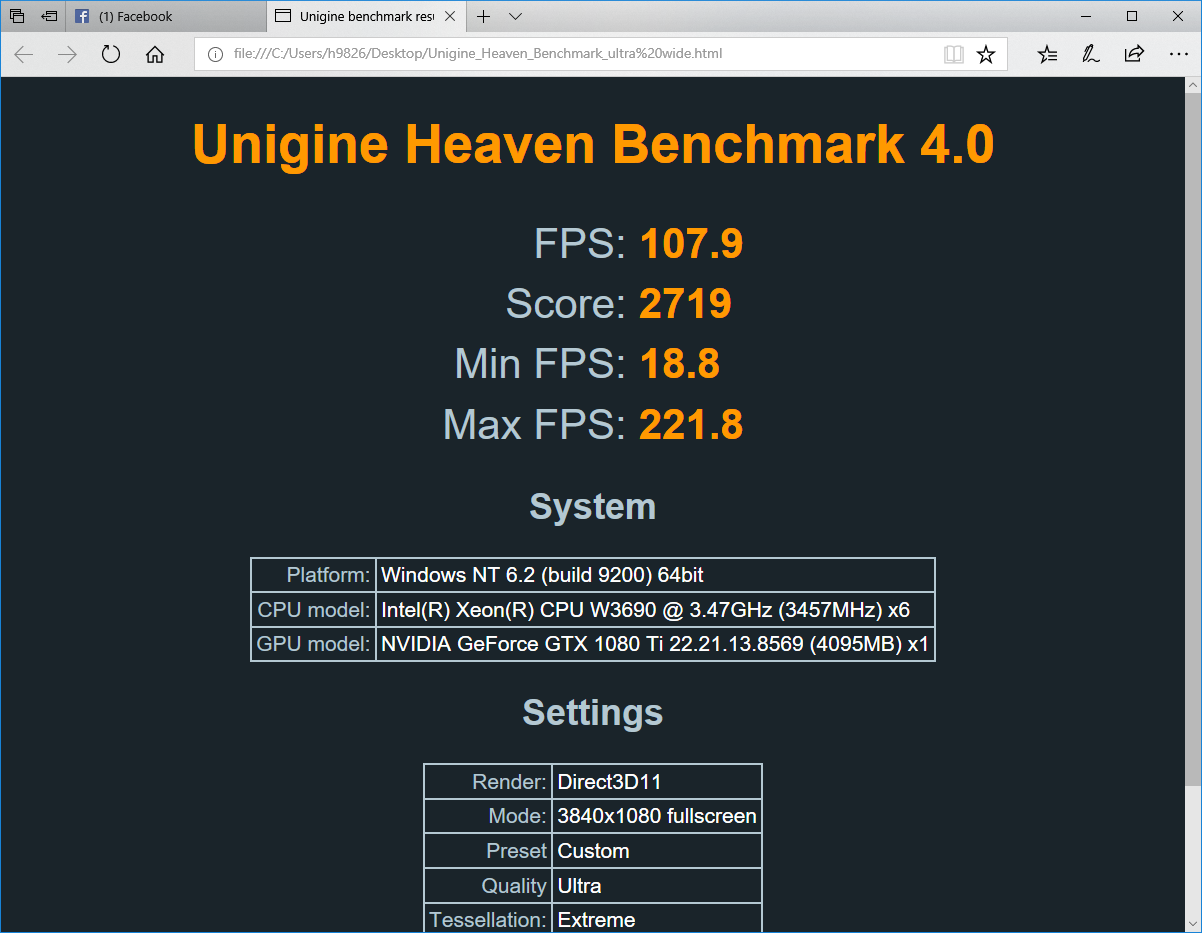Open Settings and more ellipsis menu
This screenshot has height=933, width=1202.
click(x=1178, y=54)
